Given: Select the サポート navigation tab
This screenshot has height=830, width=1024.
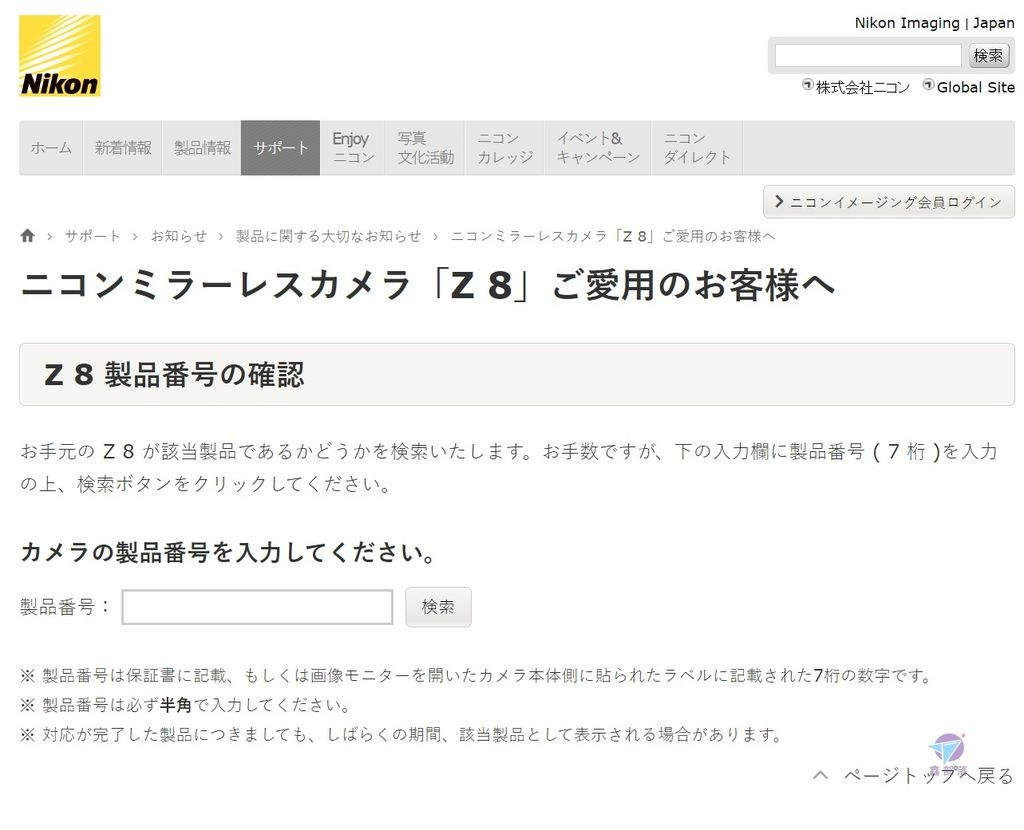Looking at the screenshot, I should point(281,148).
